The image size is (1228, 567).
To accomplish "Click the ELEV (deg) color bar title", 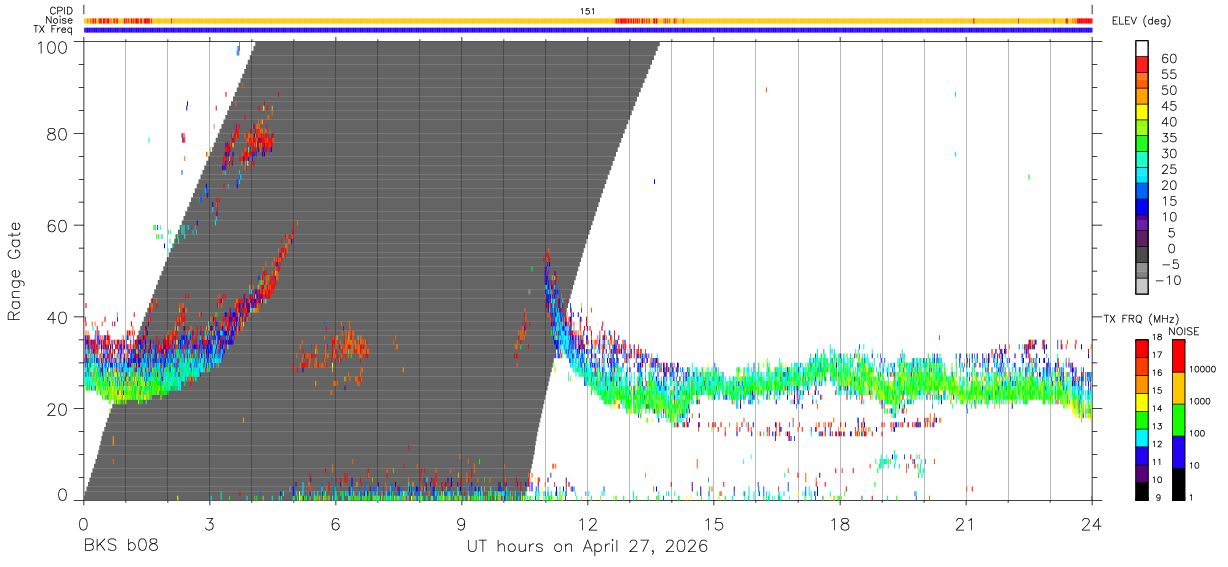I will 1144,21.
